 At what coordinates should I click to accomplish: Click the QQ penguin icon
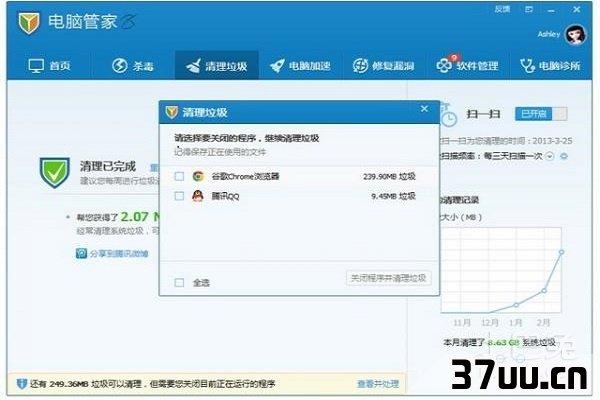(198, 196)
